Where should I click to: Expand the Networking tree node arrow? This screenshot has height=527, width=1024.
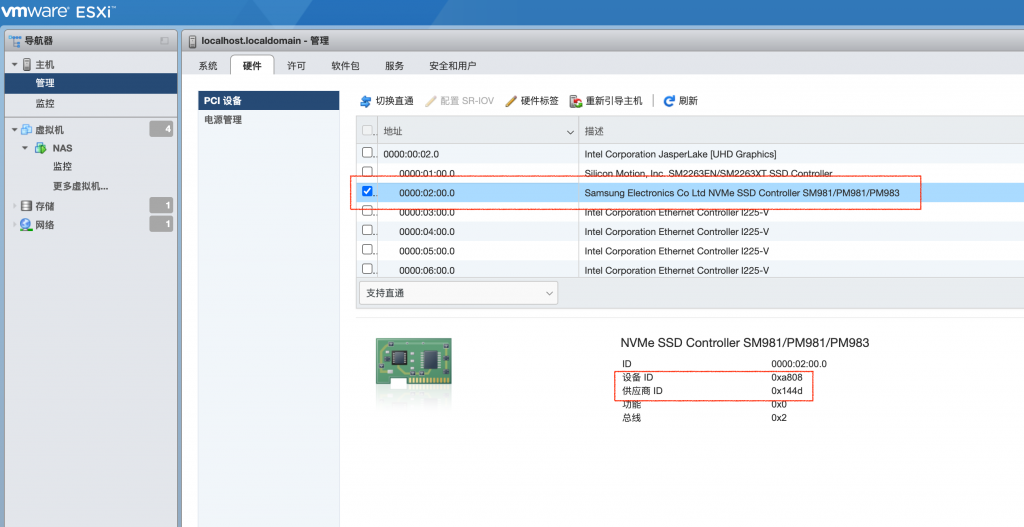click(15, 225)
